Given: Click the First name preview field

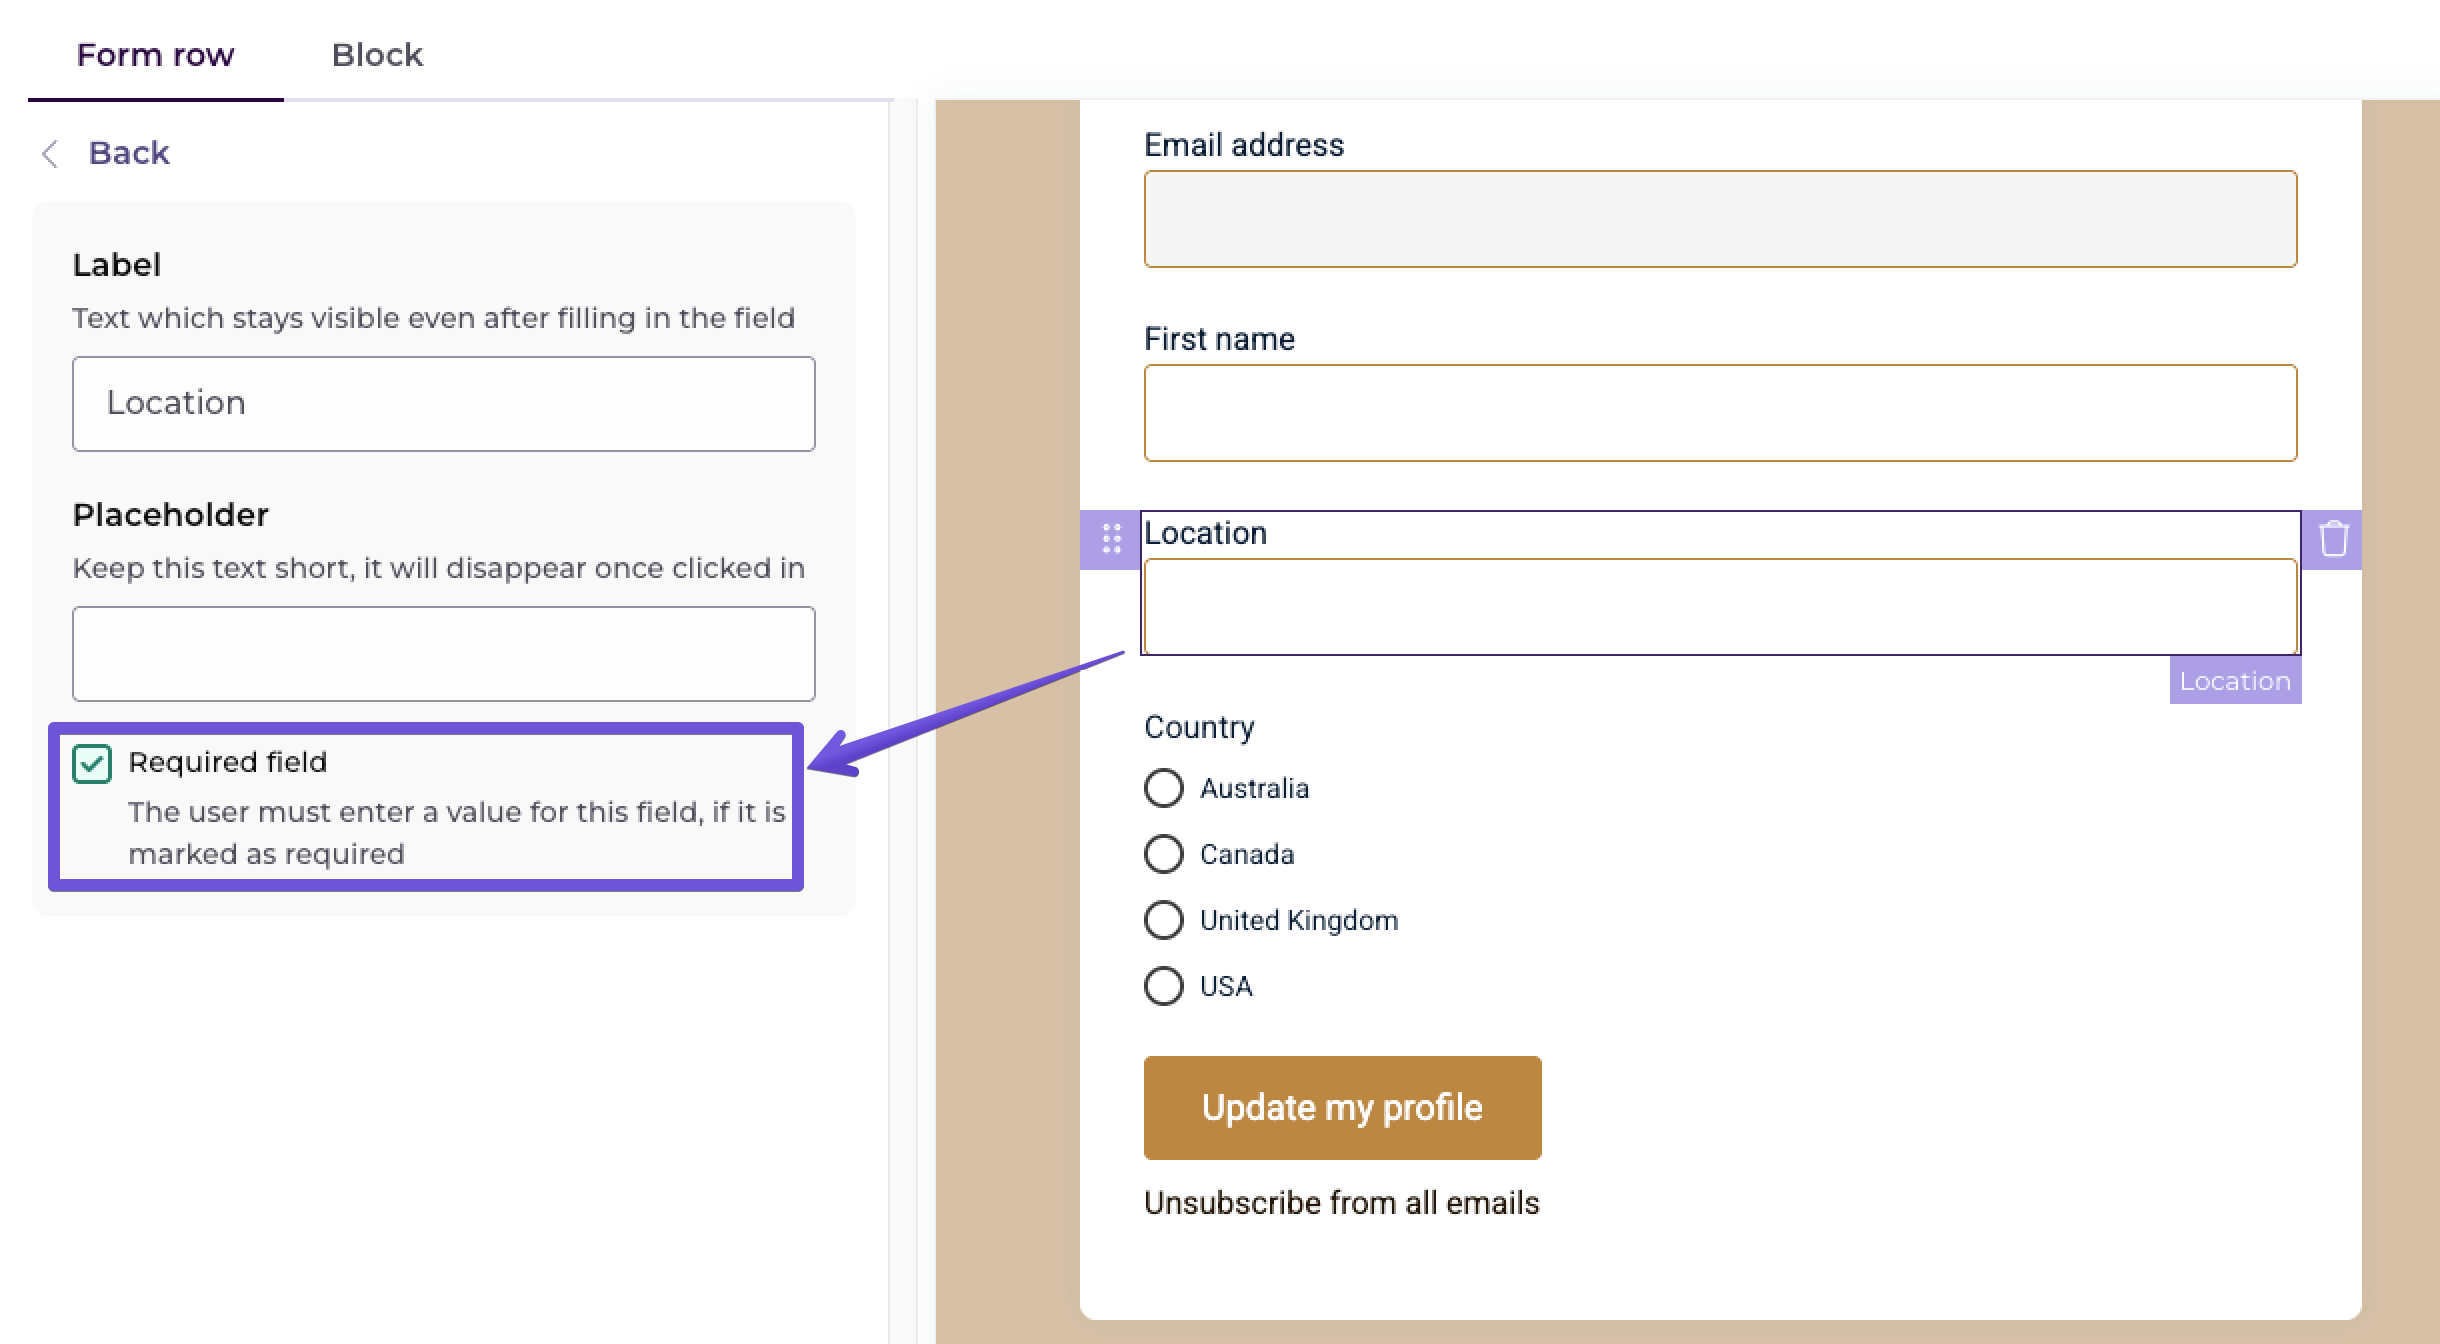Looking at the screenshot, I should [1720, 413].
